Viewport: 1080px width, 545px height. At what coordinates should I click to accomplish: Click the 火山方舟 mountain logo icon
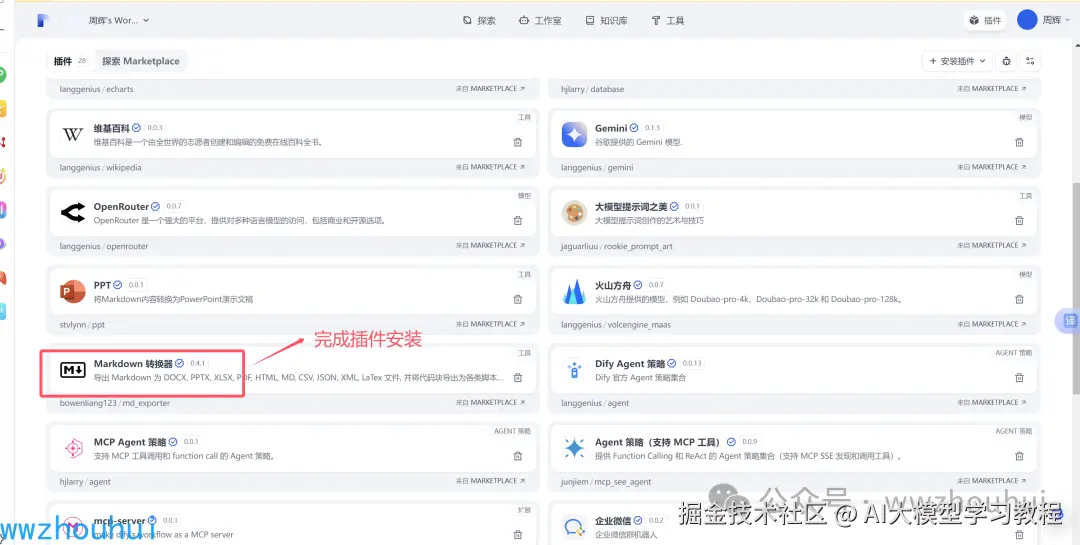pyautogui.click(x=574, y=291)
